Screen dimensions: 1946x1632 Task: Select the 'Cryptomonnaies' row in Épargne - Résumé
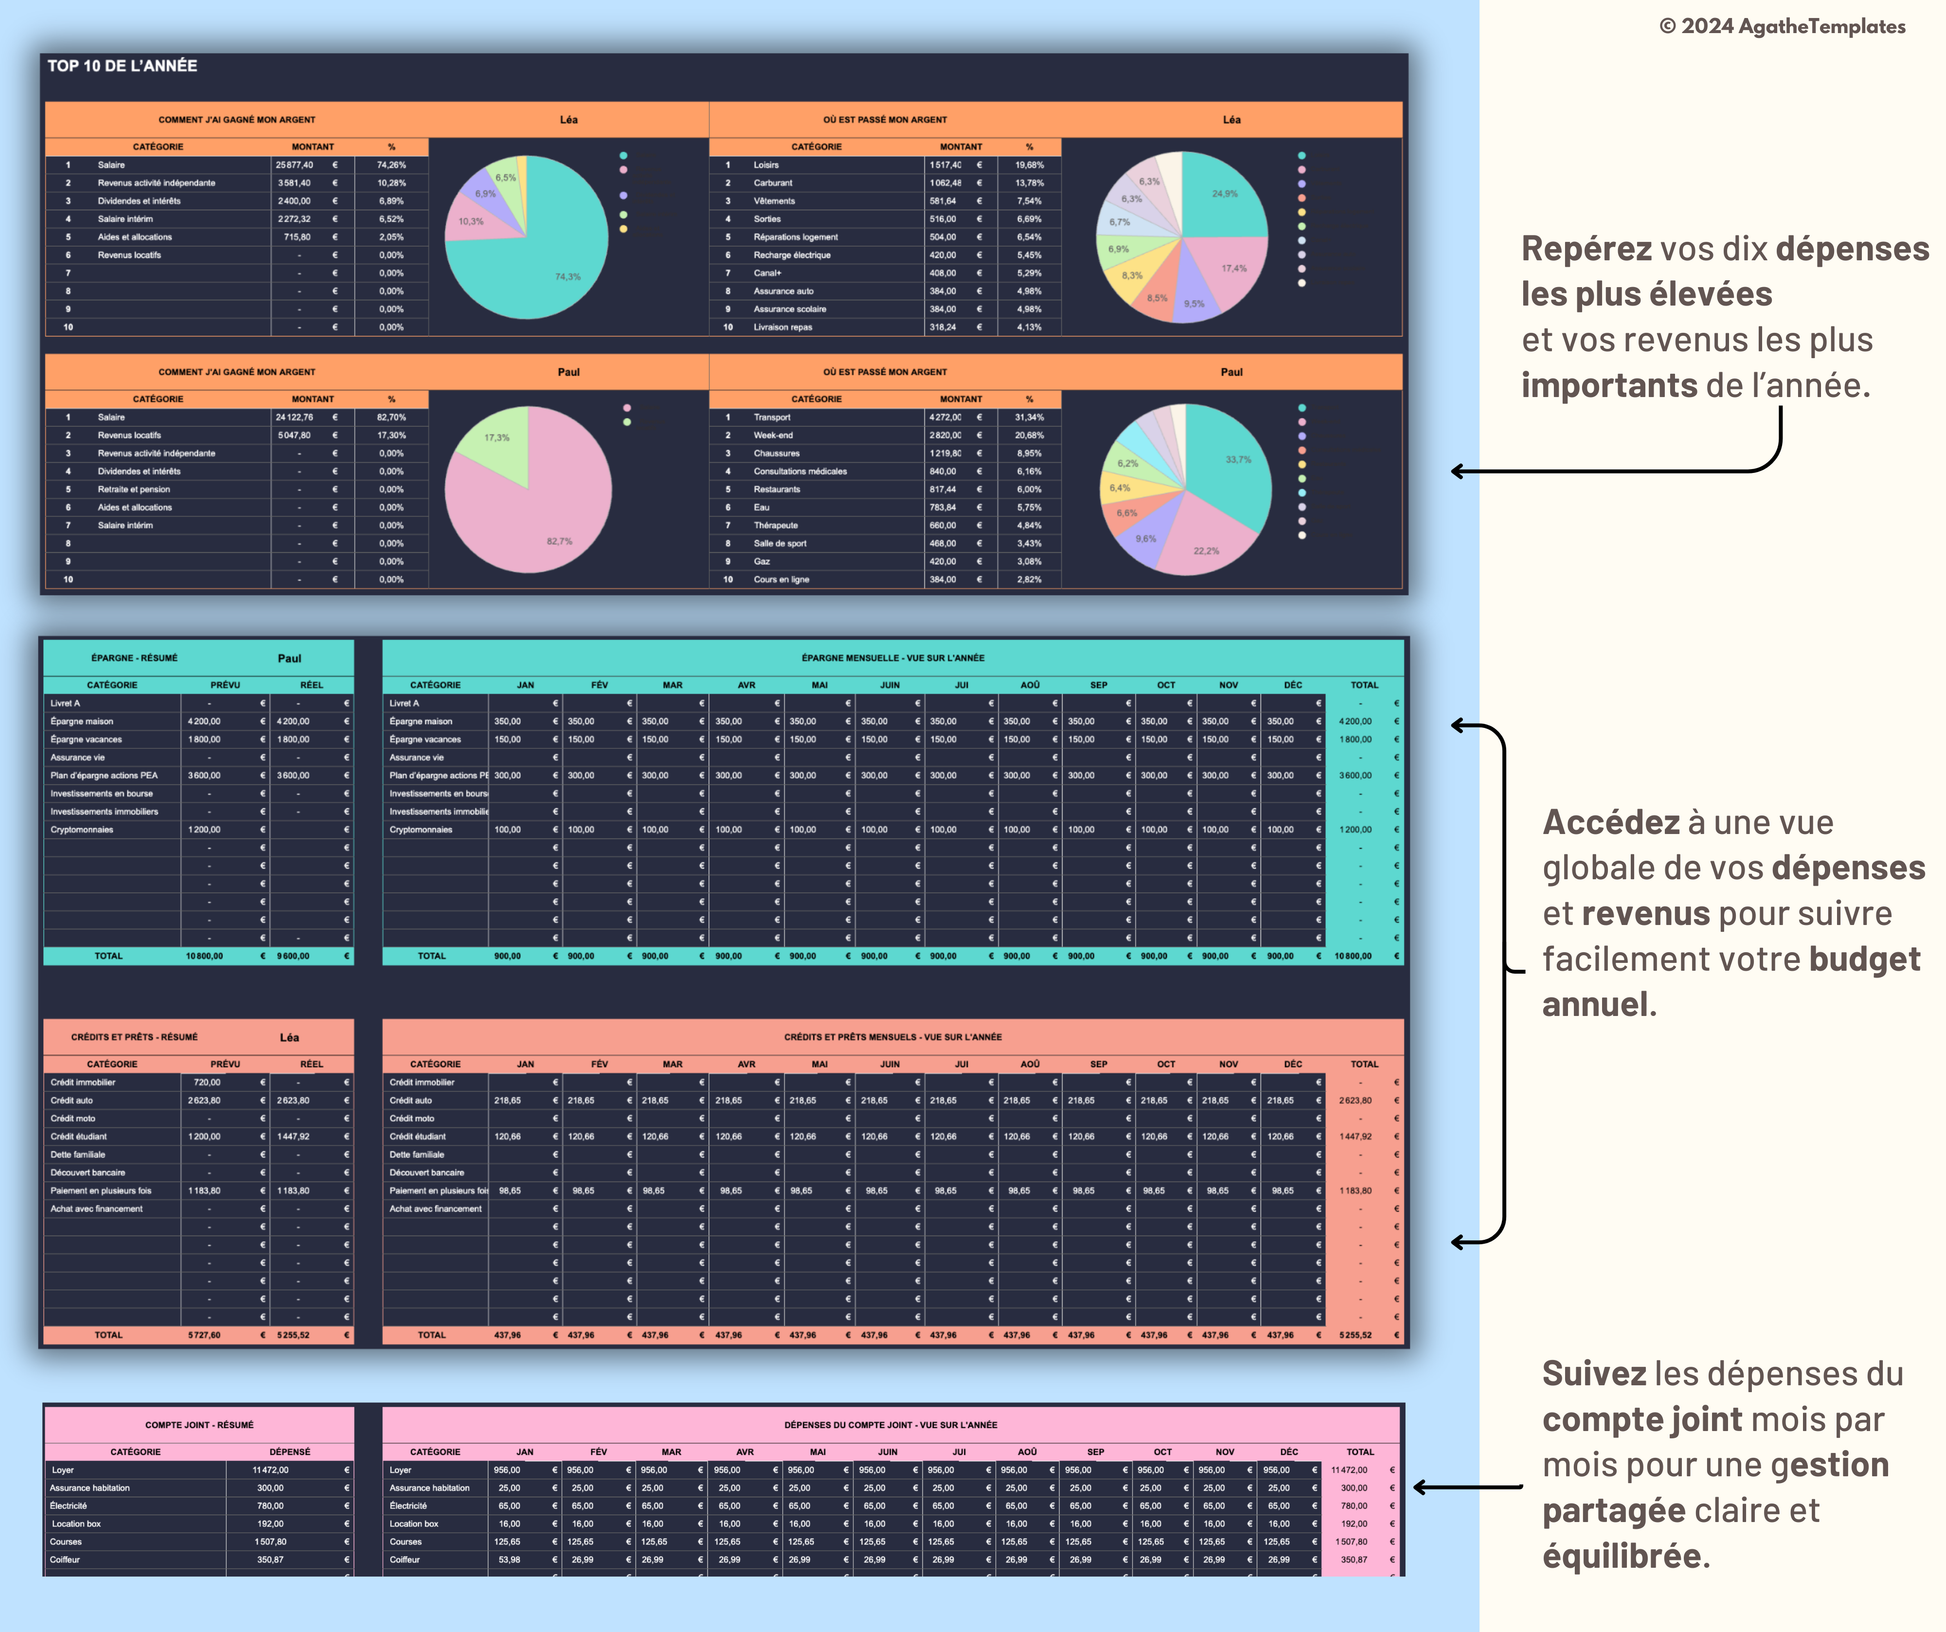click(82, 830)
